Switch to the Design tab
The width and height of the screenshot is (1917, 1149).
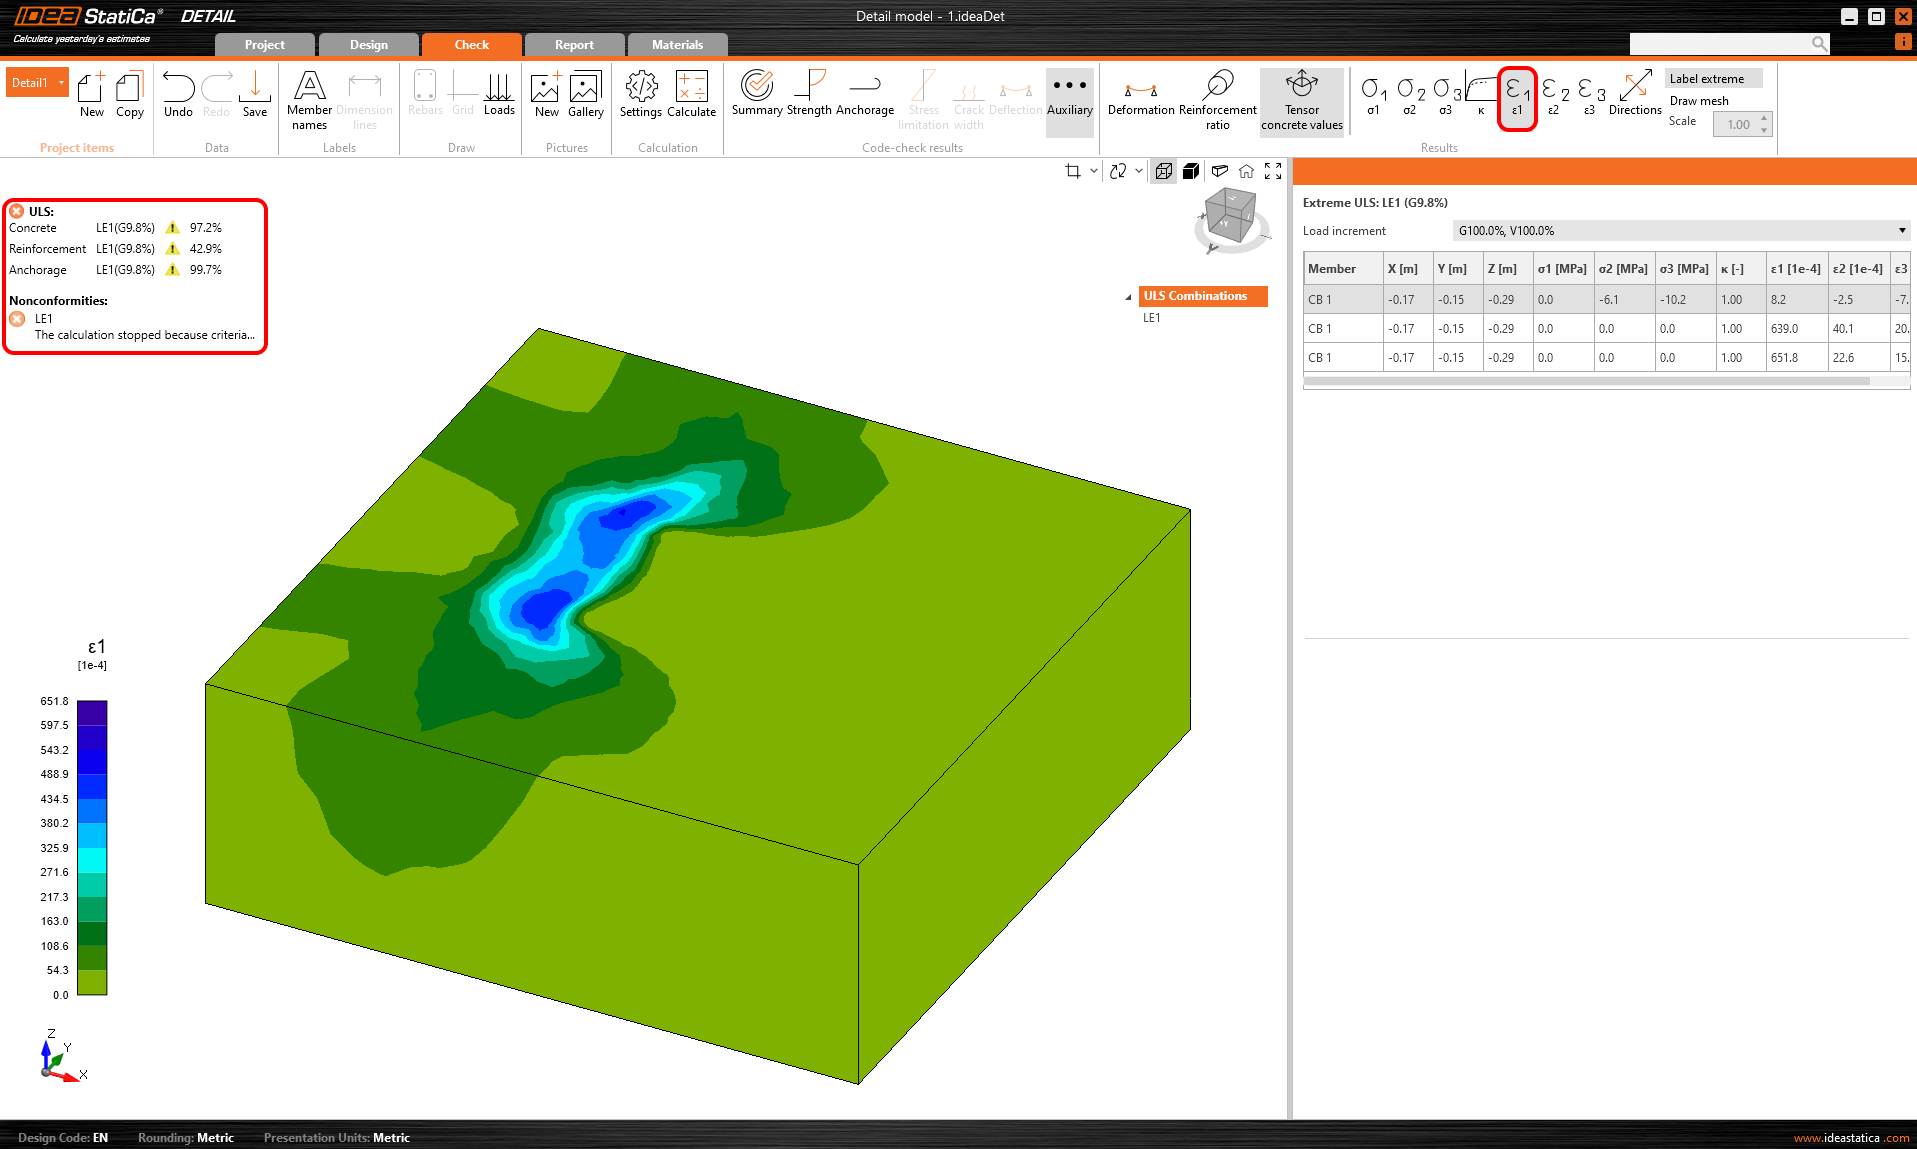tap(368, 45)
